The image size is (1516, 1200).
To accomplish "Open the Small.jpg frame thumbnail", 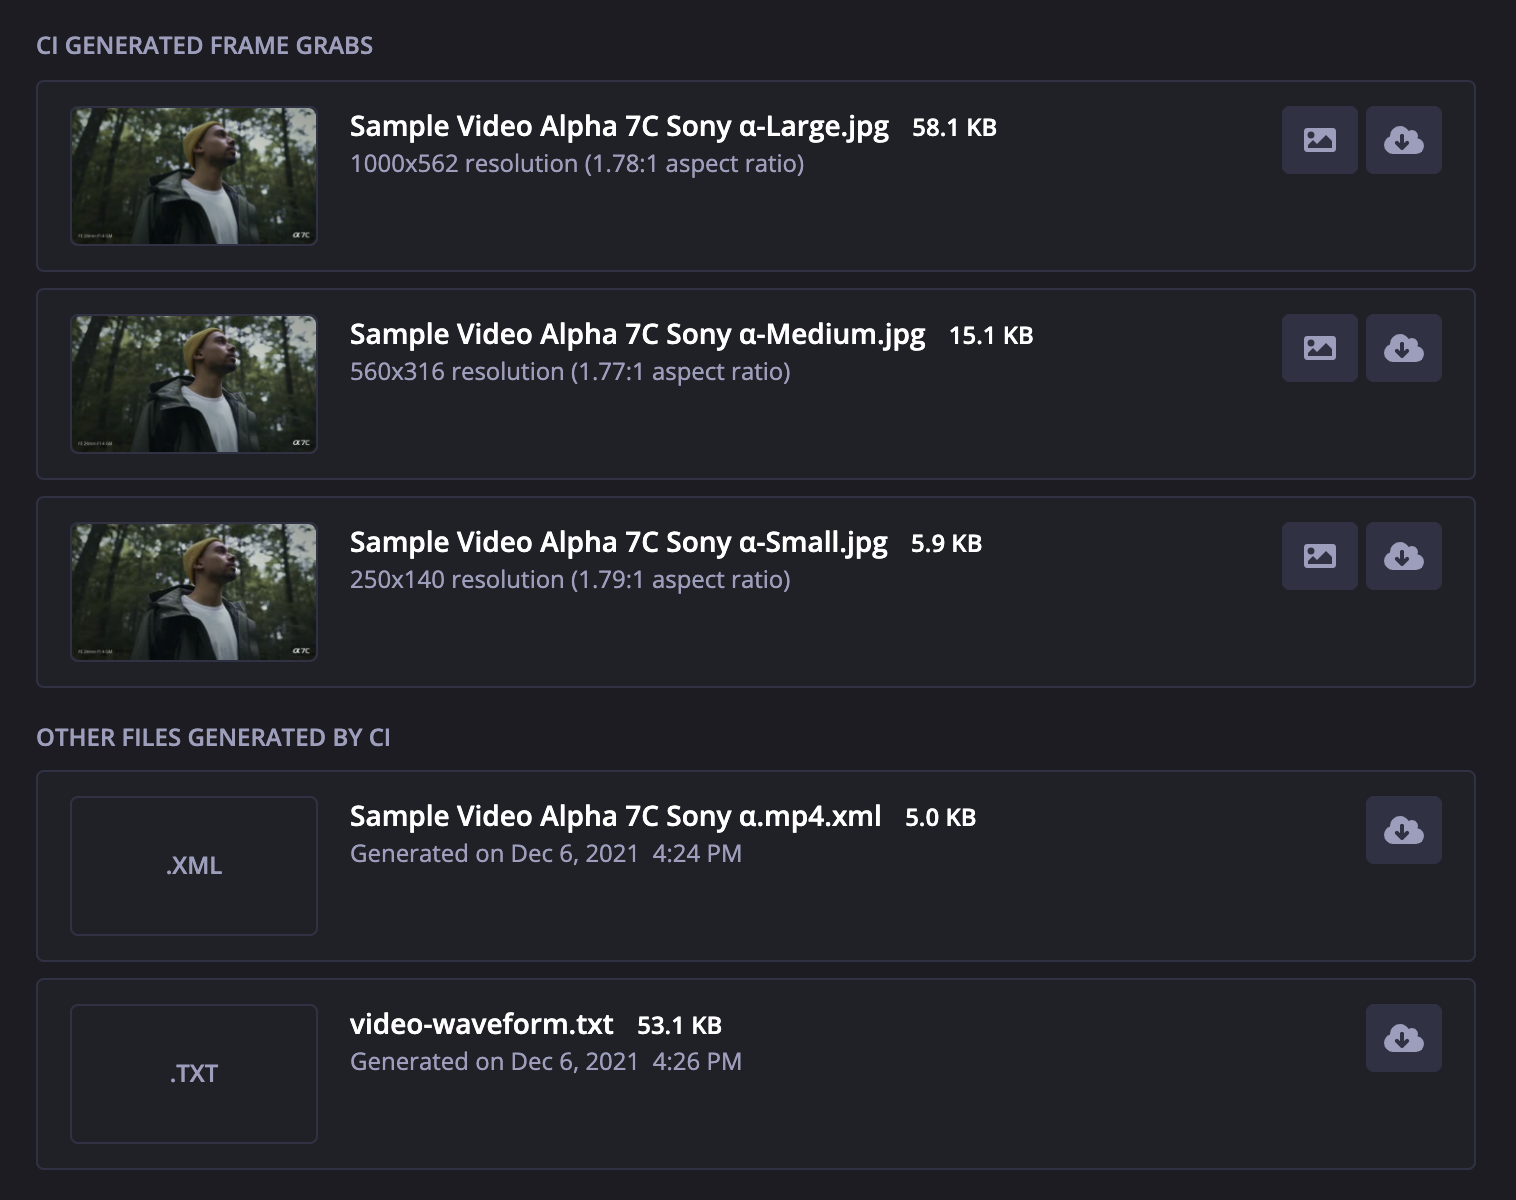I will point(194,592).
